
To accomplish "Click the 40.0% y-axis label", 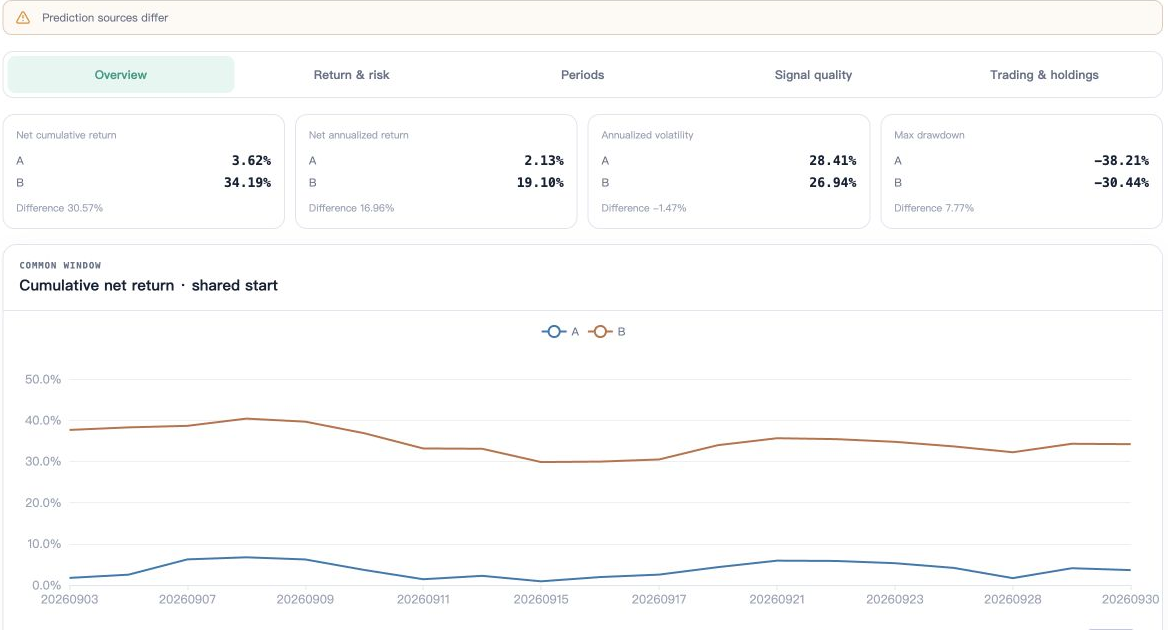I will click(x=42, y=420).
